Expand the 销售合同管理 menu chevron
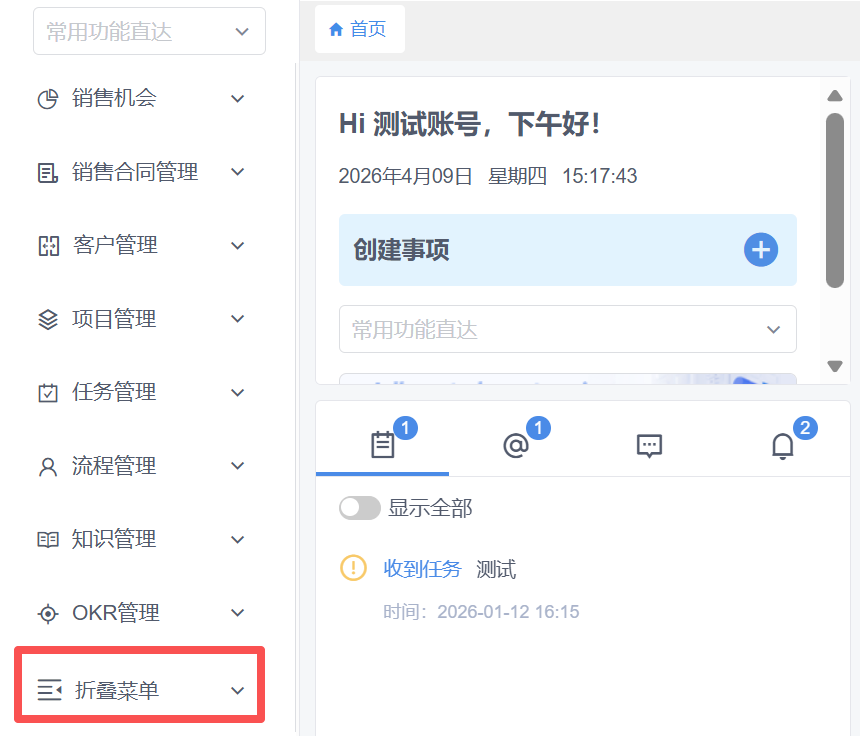Image resolution: width=860 pixels, height=736 pixels. point(237,172)
